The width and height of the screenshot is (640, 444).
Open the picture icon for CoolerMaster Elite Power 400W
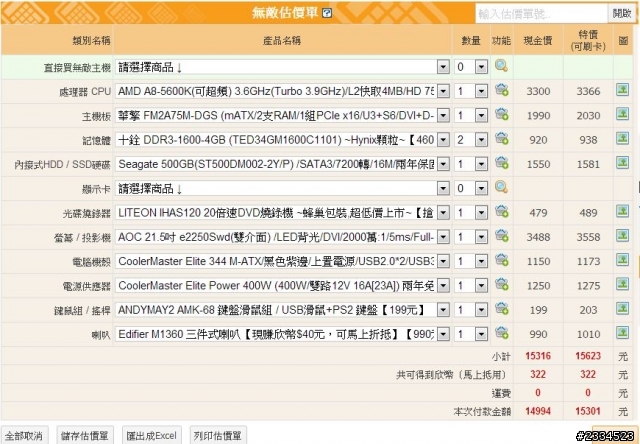point(622,284)
